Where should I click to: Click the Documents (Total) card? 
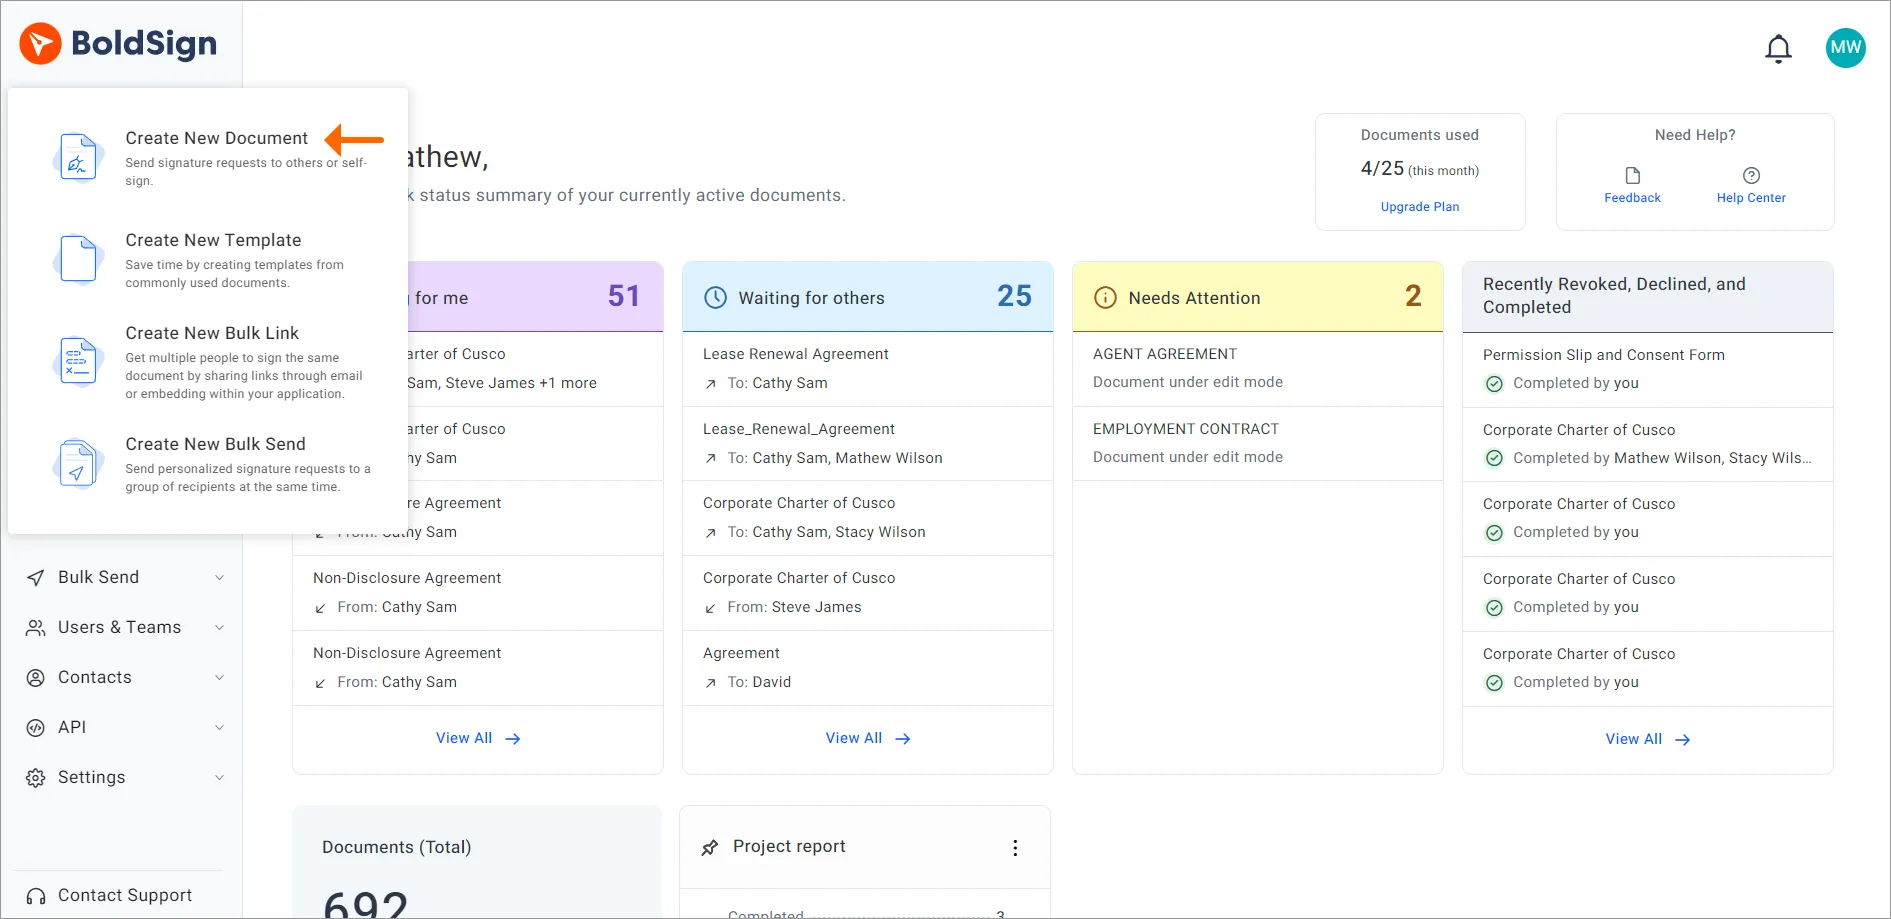[477, 862]
